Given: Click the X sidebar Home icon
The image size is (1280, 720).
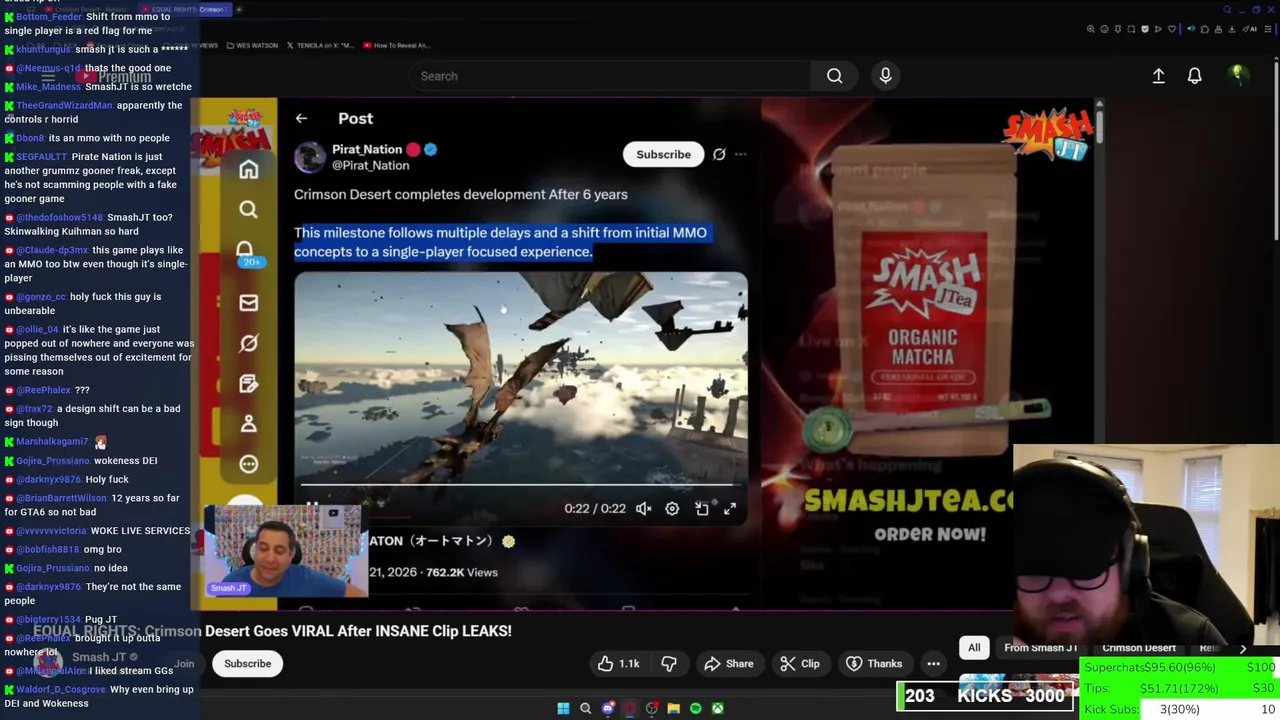Looking at the screenshot, I should [248, 169].
